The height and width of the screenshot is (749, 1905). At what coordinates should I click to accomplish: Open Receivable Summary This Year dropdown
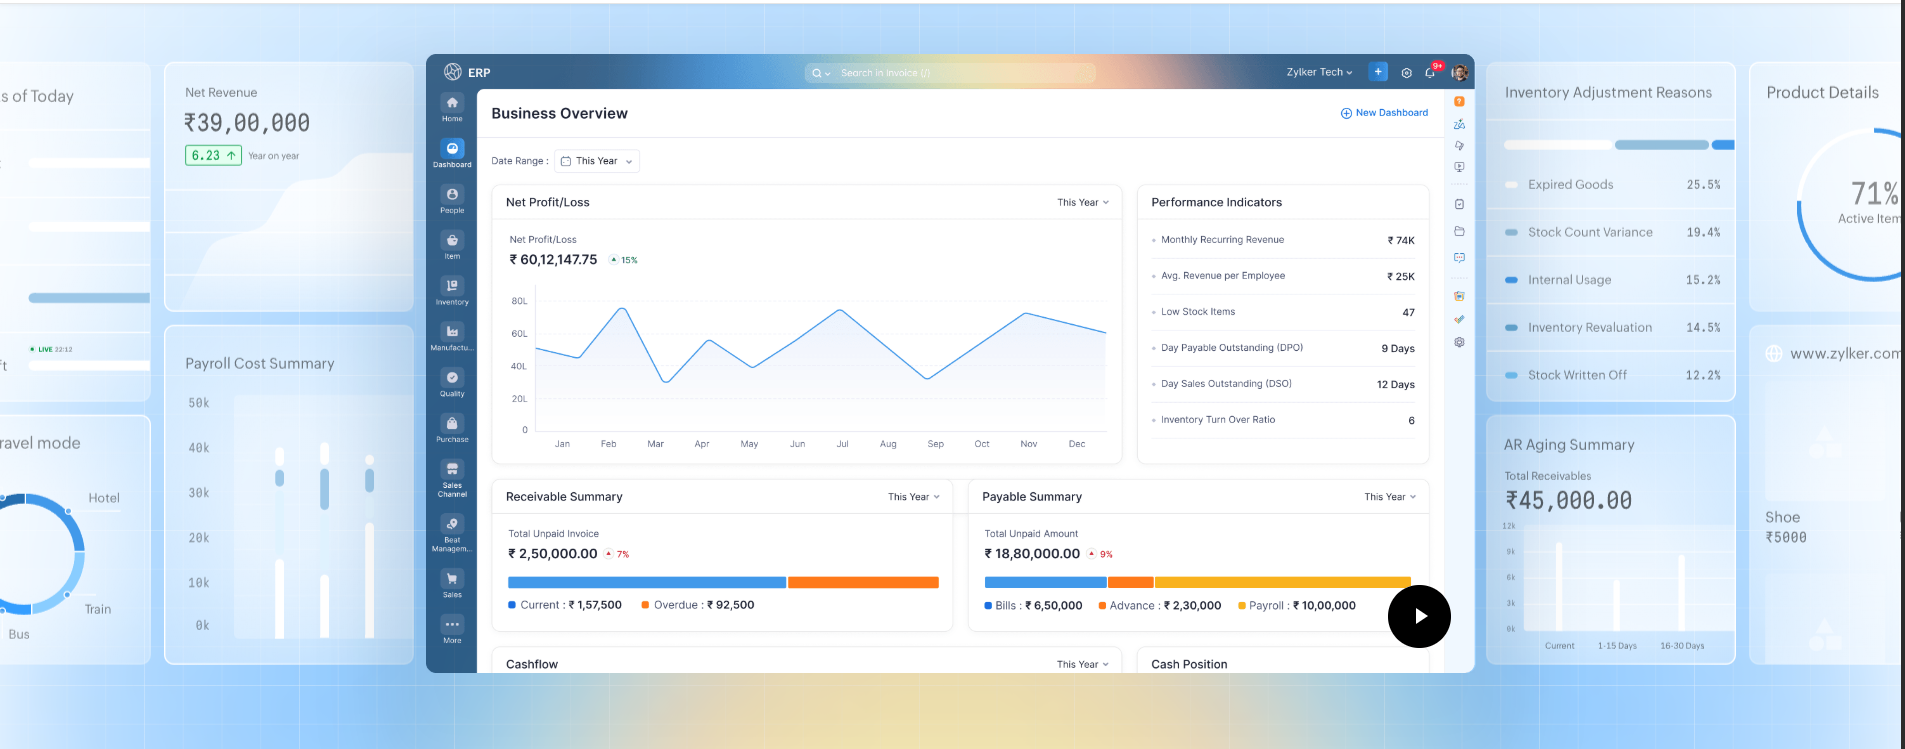914,497
